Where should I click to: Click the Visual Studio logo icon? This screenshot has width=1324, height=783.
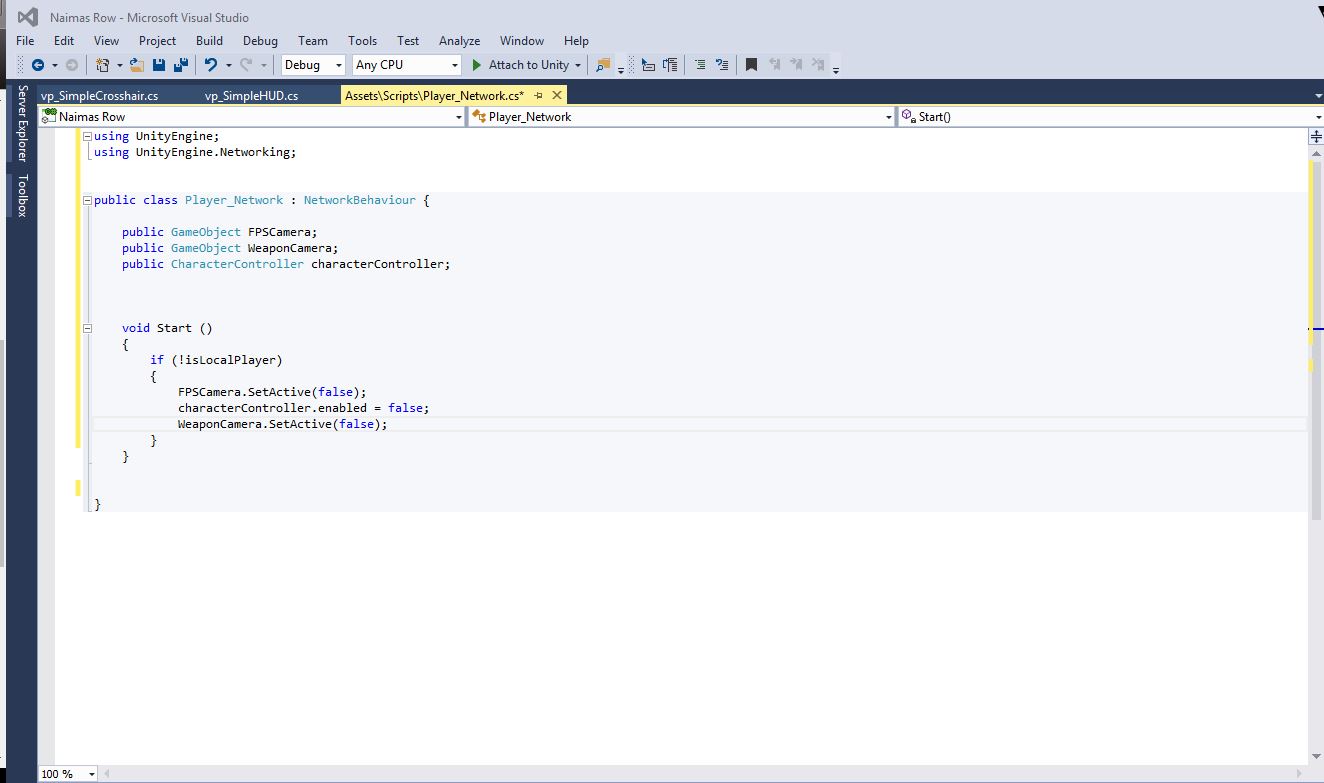click(27, 17)
